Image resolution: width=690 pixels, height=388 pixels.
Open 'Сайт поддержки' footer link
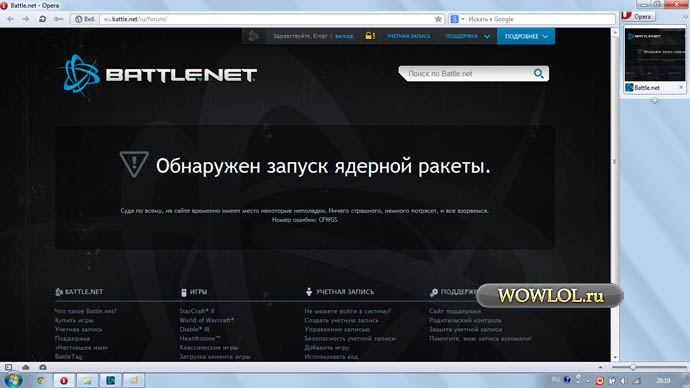[455, 311]
